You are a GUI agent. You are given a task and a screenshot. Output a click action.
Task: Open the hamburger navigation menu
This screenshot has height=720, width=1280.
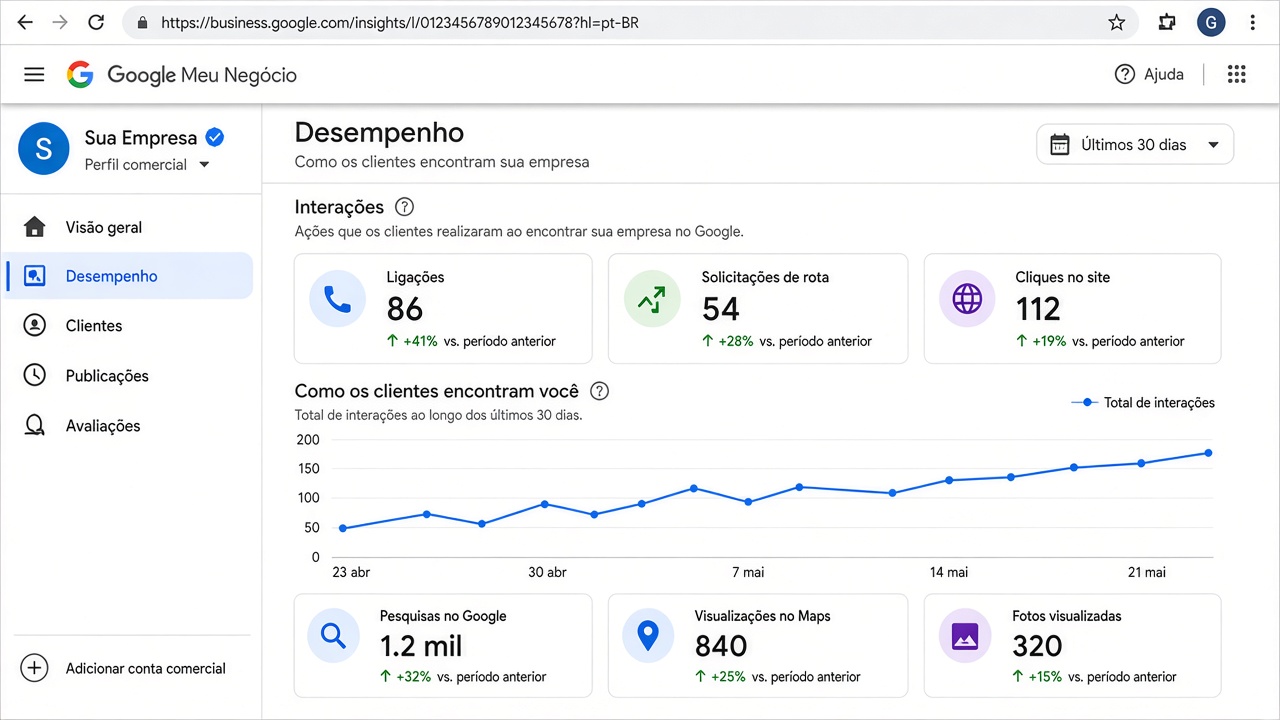coord(34,74)
